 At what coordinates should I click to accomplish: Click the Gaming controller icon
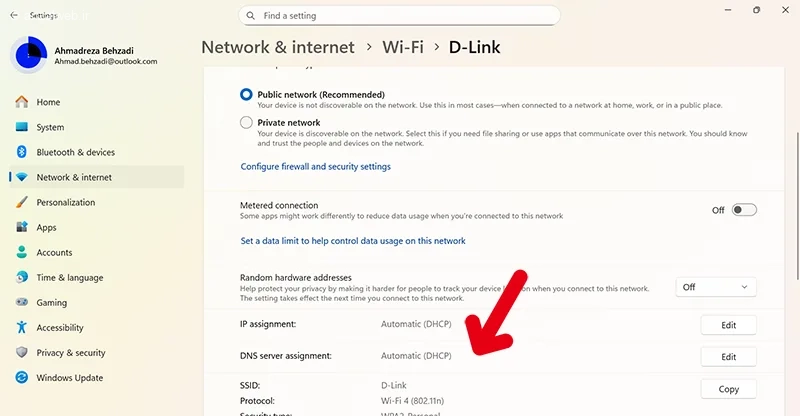pyautogui.click(x=22, y=303)
